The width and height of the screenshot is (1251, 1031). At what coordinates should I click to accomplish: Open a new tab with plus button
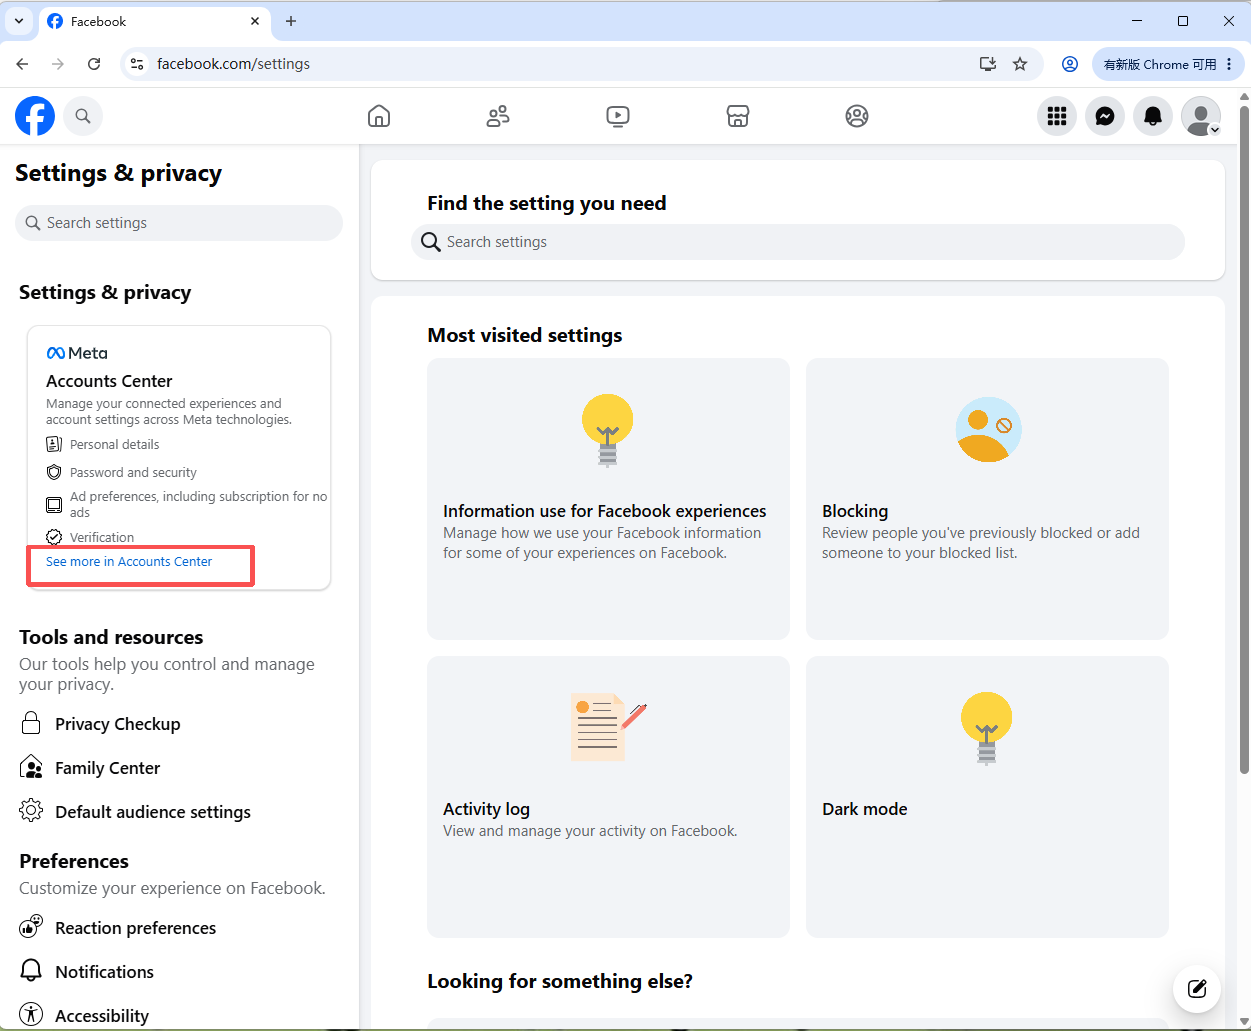click(291, 21)
